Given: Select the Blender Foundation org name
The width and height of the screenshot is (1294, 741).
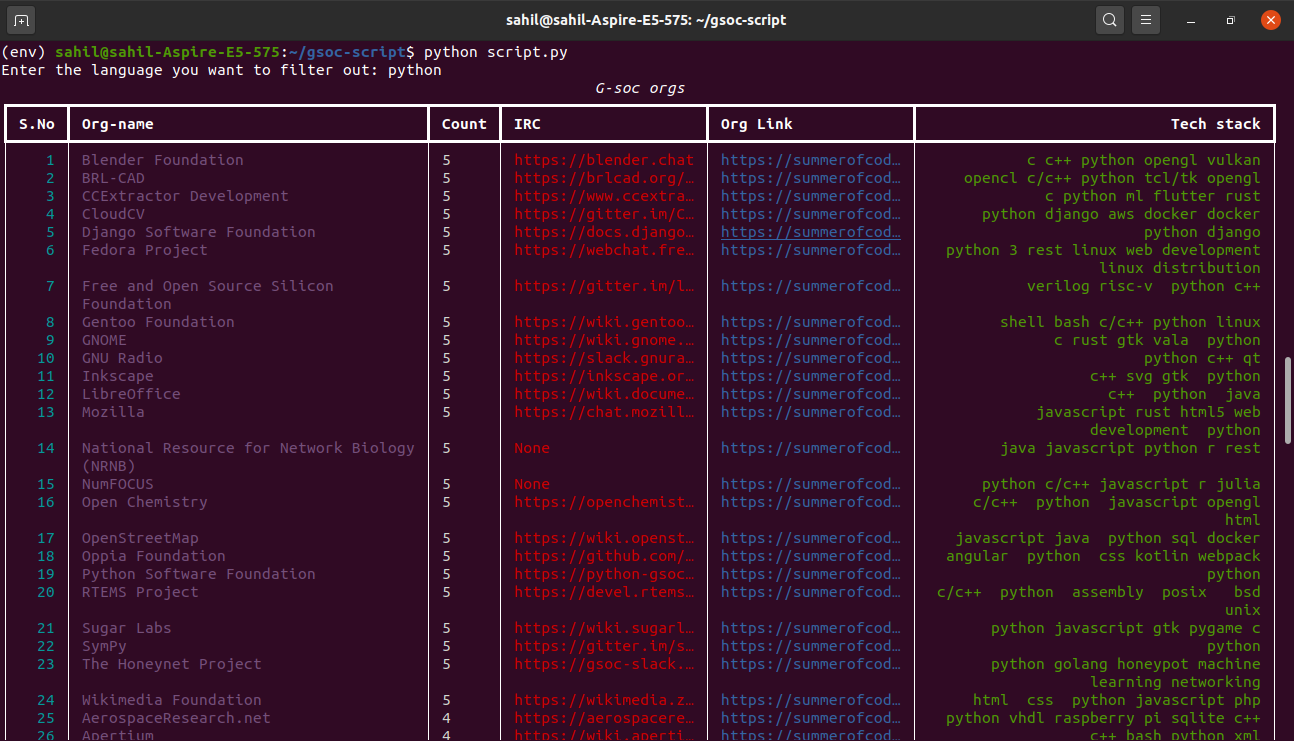Looking at the screenshot, I should point(163,160).
